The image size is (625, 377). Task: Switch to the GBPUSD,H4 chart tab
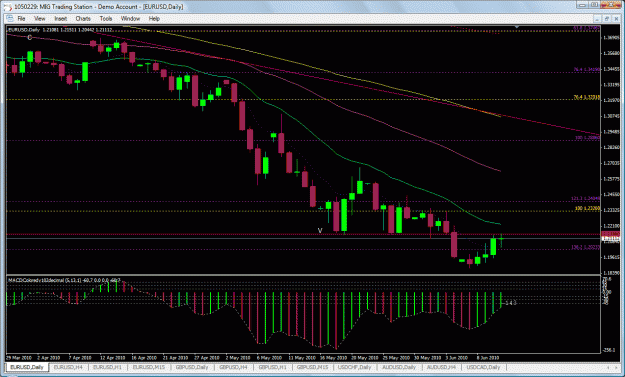click(233, 367)
